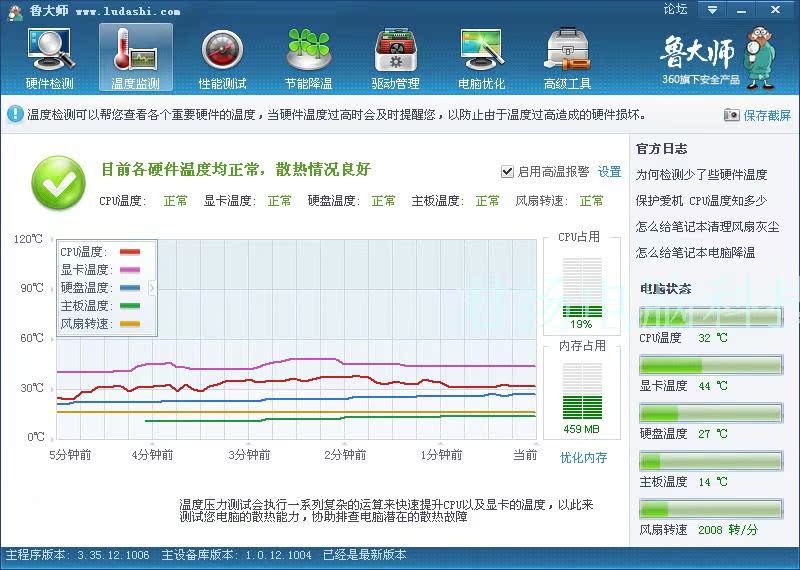Screen dimensions: 800x570
Task: Click the 电脑状态 section heading
Action: pos(665,289)
